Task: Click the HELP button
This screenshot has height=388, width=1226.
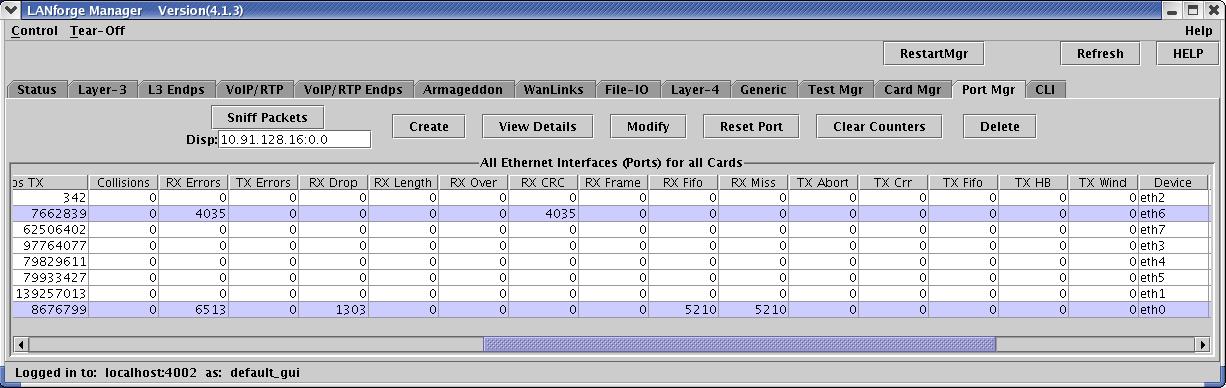Action: [1187, 54]
